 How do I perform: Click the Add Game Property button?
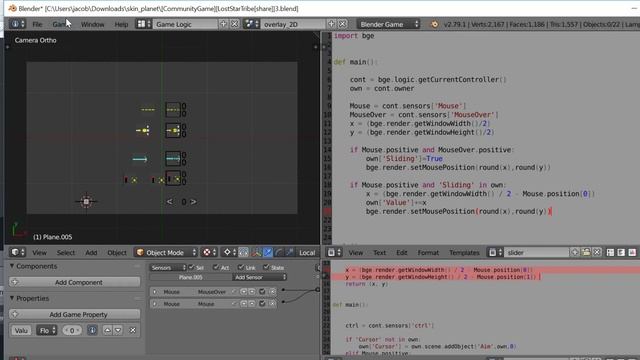pyautogui.click(x=75, y=314)
